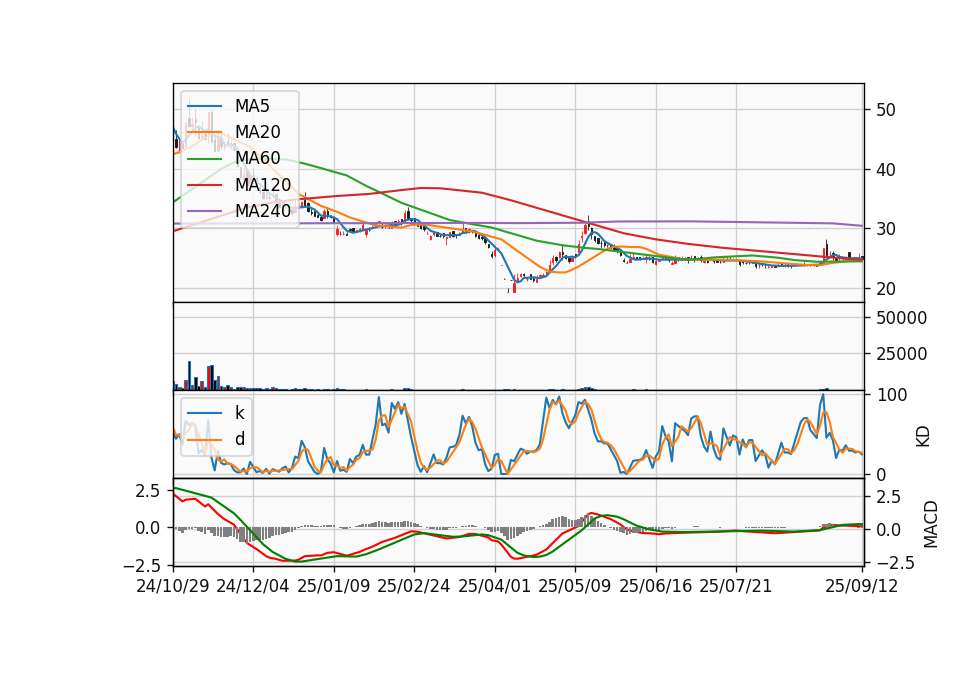The width and height of the screenshot is (960, 690).
Task: Click the MA120 legend label
Action: coord(263,184)
